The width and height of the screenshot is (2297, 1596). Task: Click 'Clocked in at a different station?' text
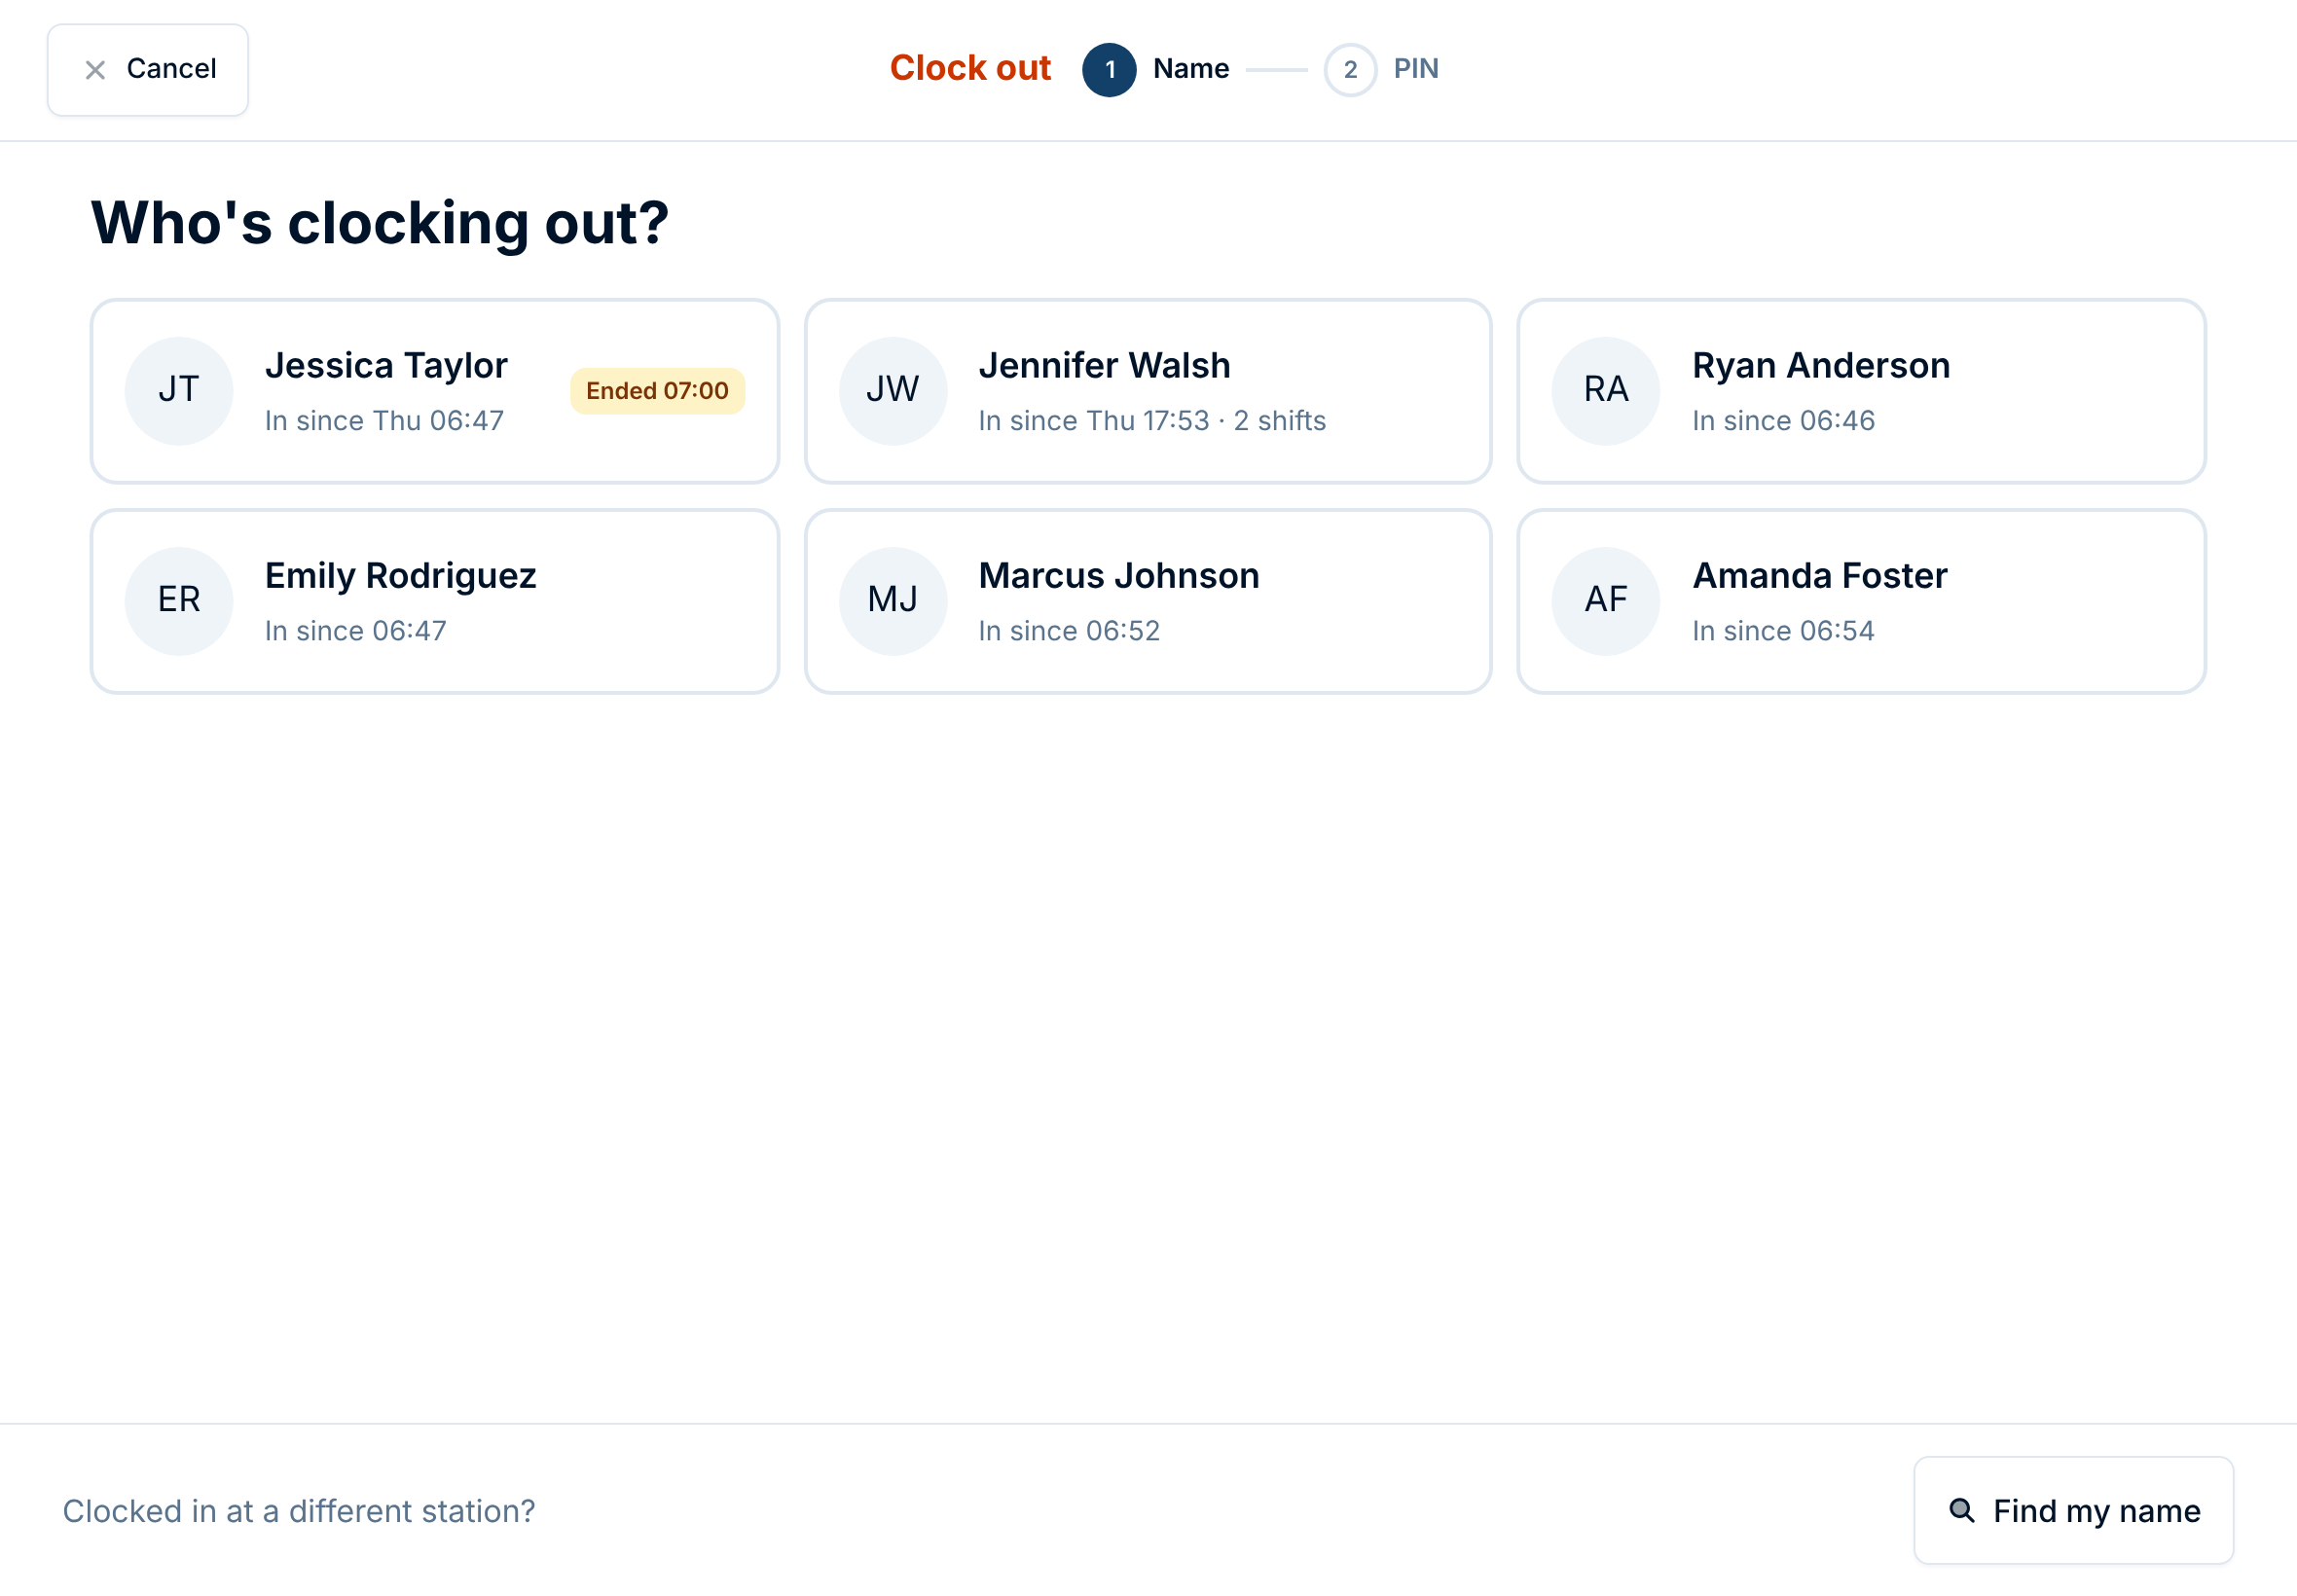point(299,1511)
